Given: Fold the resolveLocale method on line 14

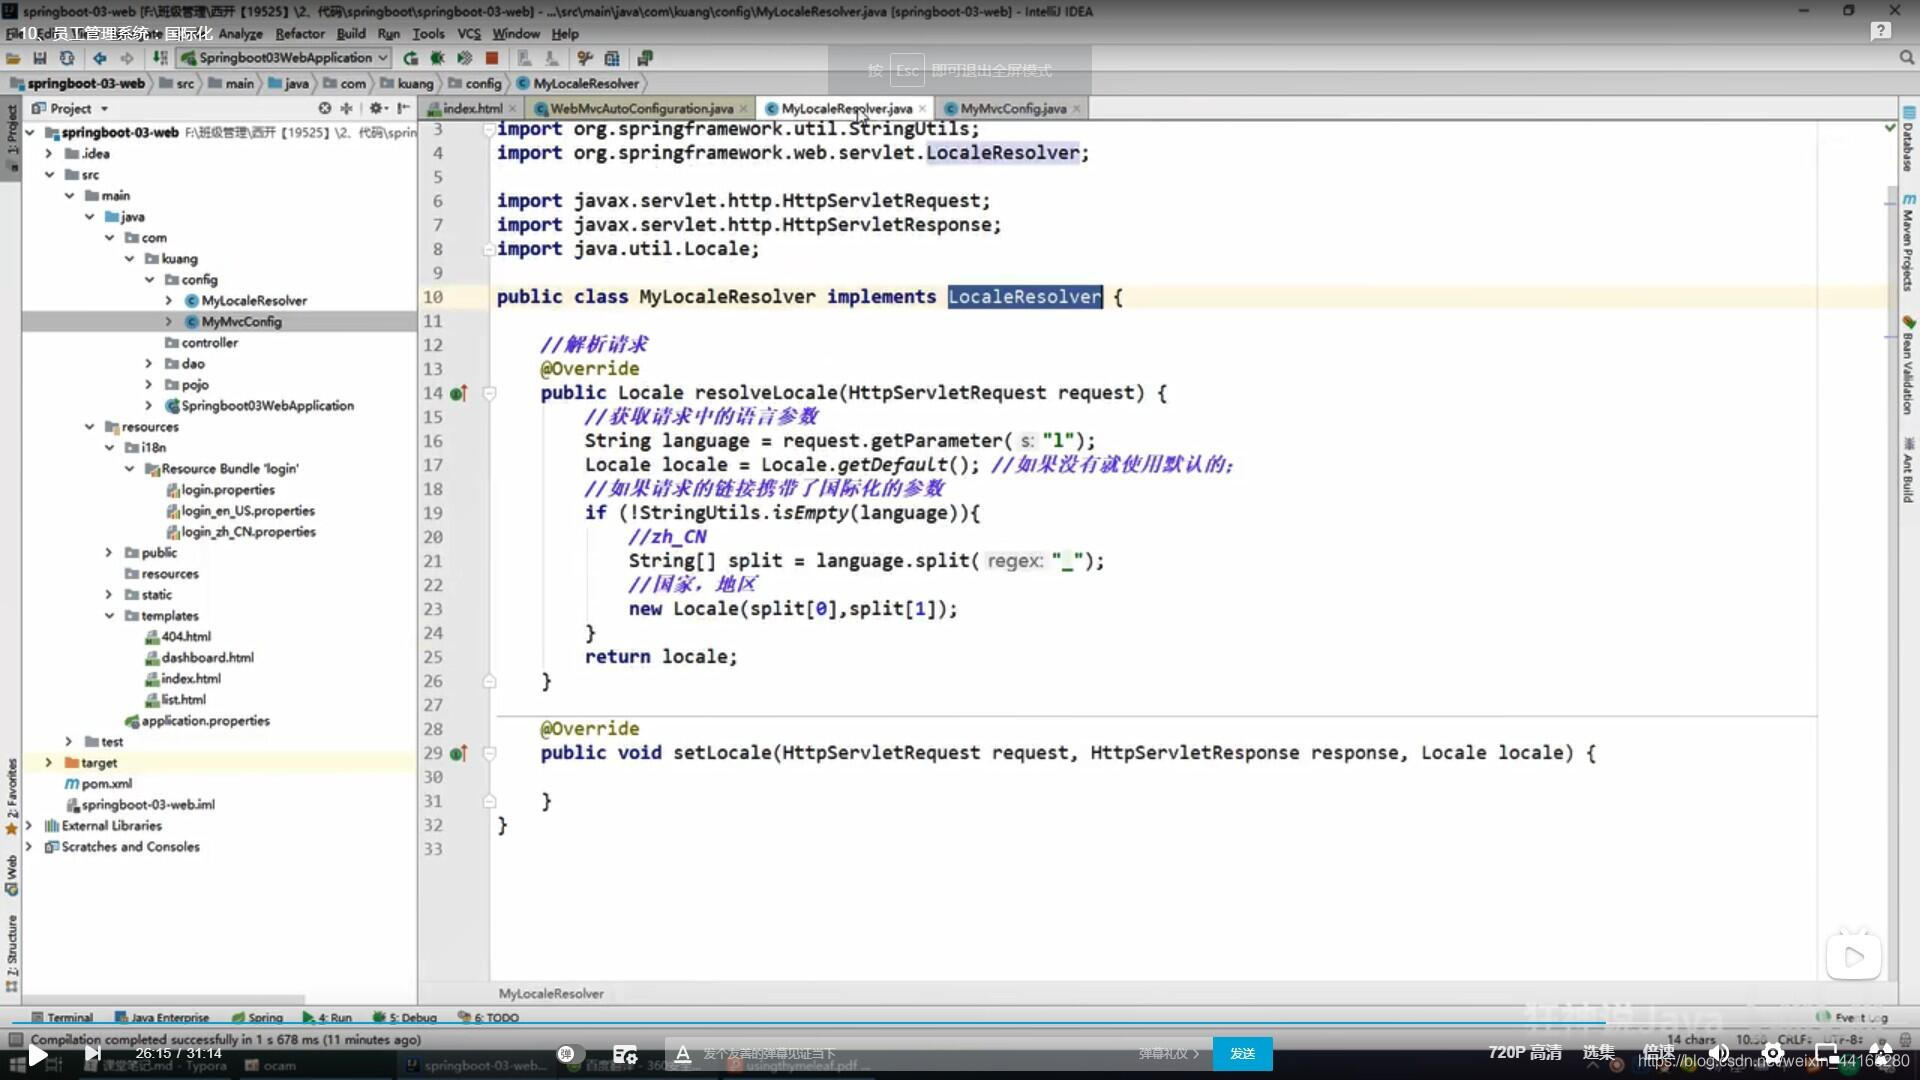Looking at the screenshot, I should [x=490, y=394].
